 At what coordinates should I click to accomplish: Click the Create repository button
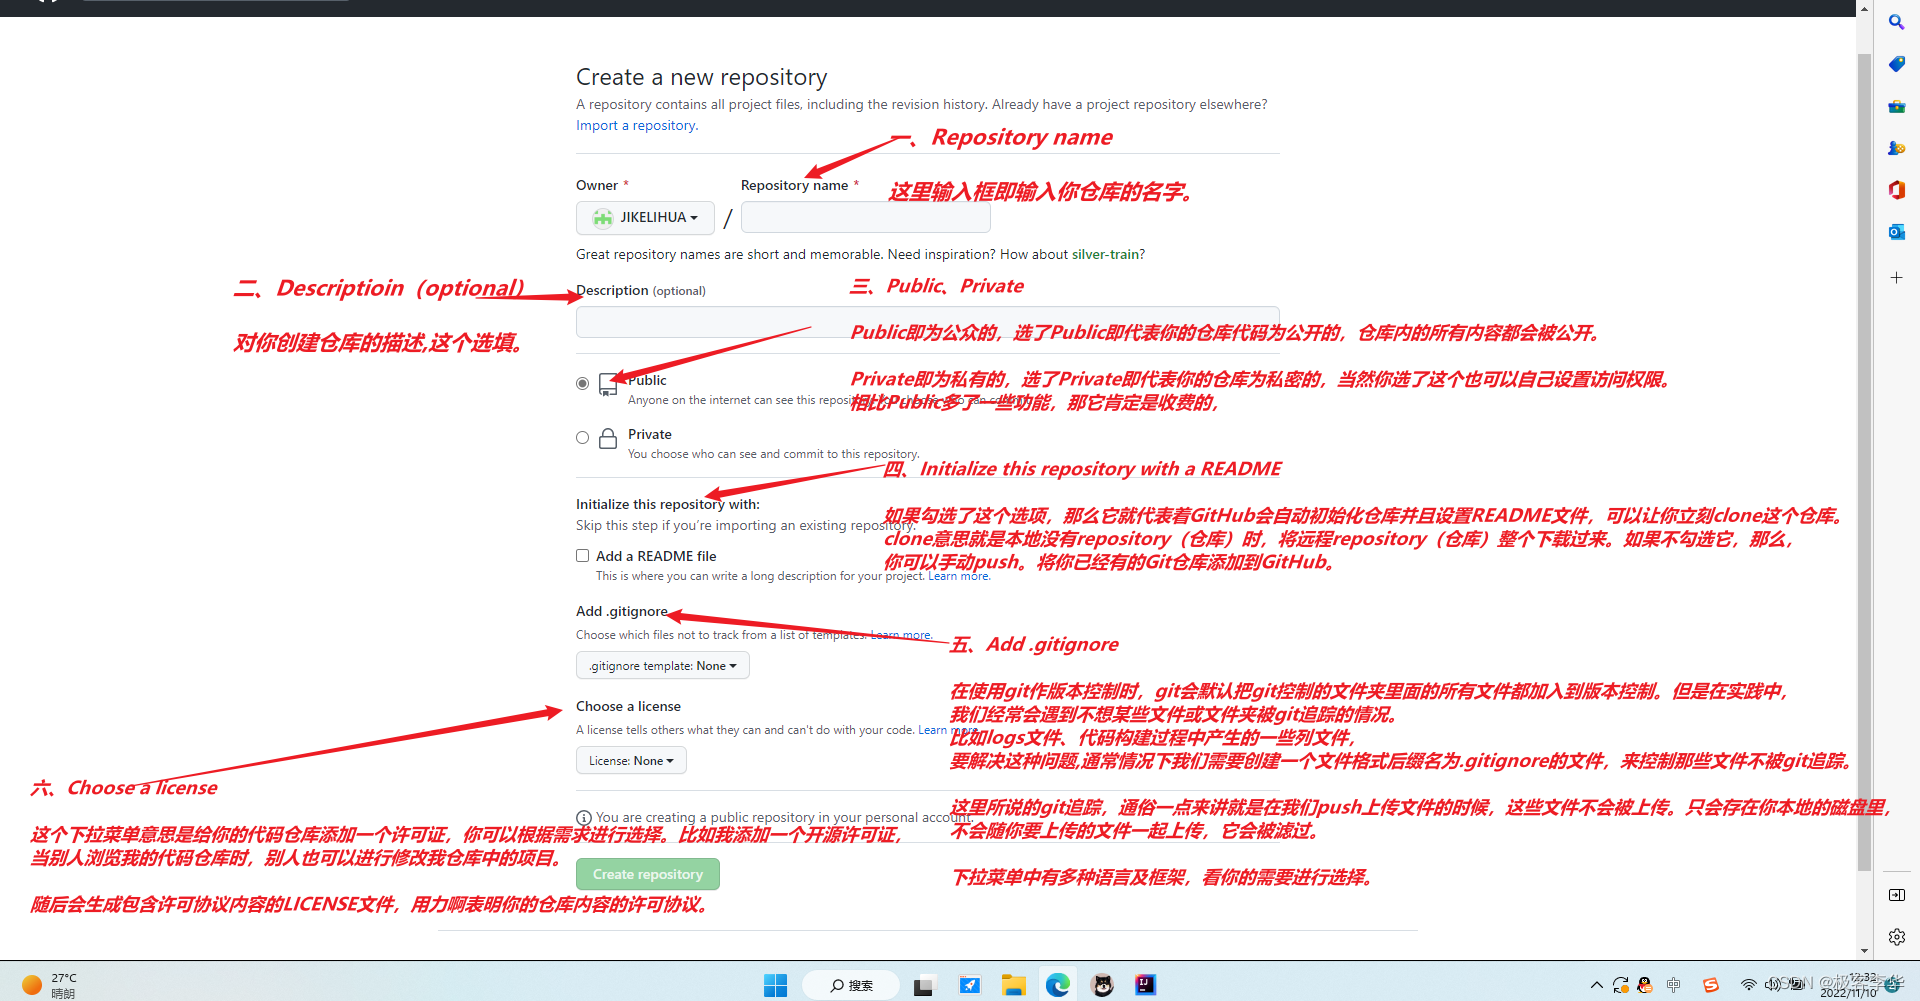tap(647, 874)
